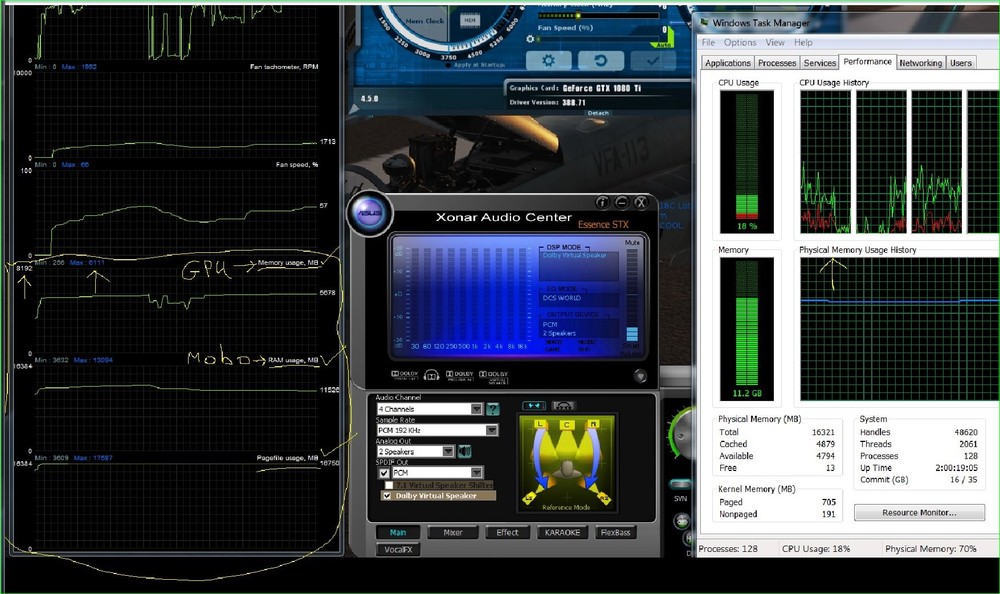This screenshot has height=594, width=1000.
Task: Open the Sample Rate dropdown
Action: pyautogui.click(x=491, y=430)
